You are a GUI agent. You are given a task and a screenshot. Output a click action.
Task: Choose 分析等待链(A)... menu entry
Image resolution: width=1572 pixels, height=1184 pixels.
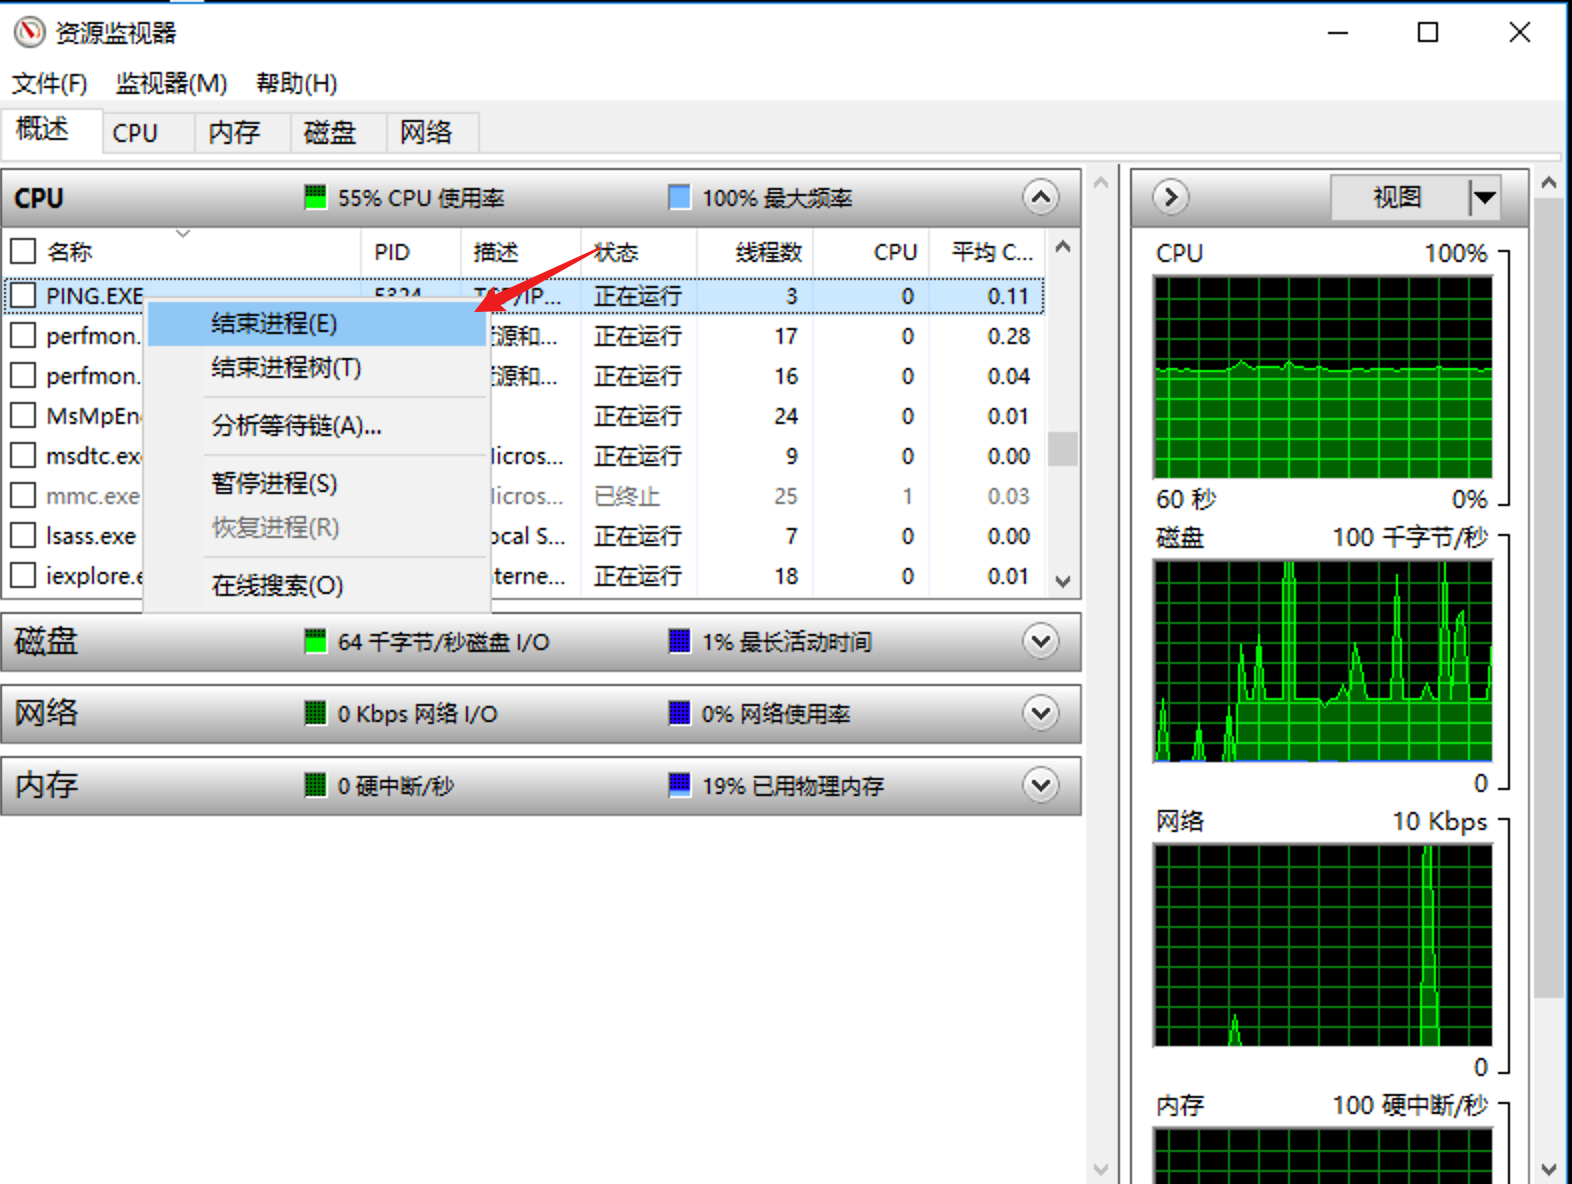tap(317, 426)
